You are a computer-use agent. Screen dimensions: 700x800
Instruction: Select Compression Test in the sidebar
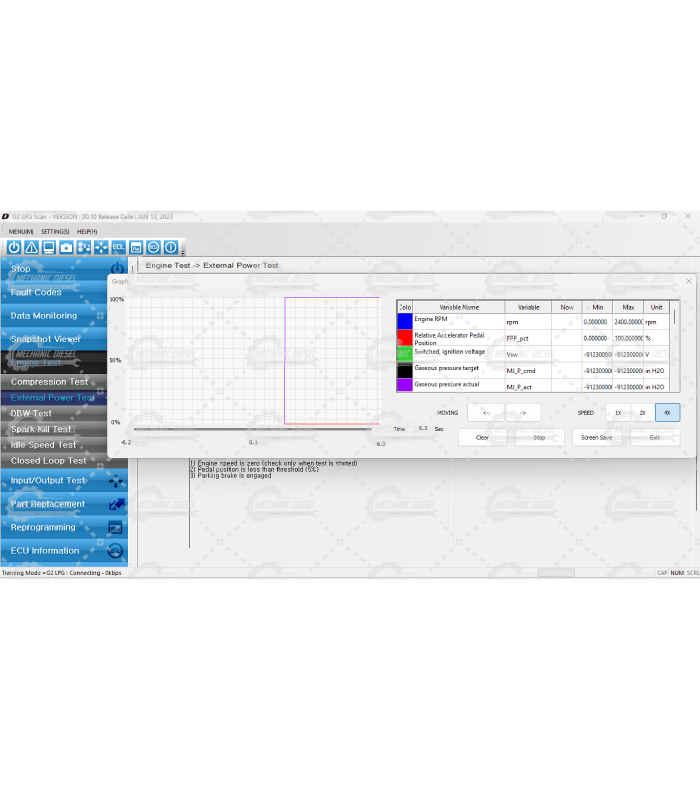[x=50, y=382]
